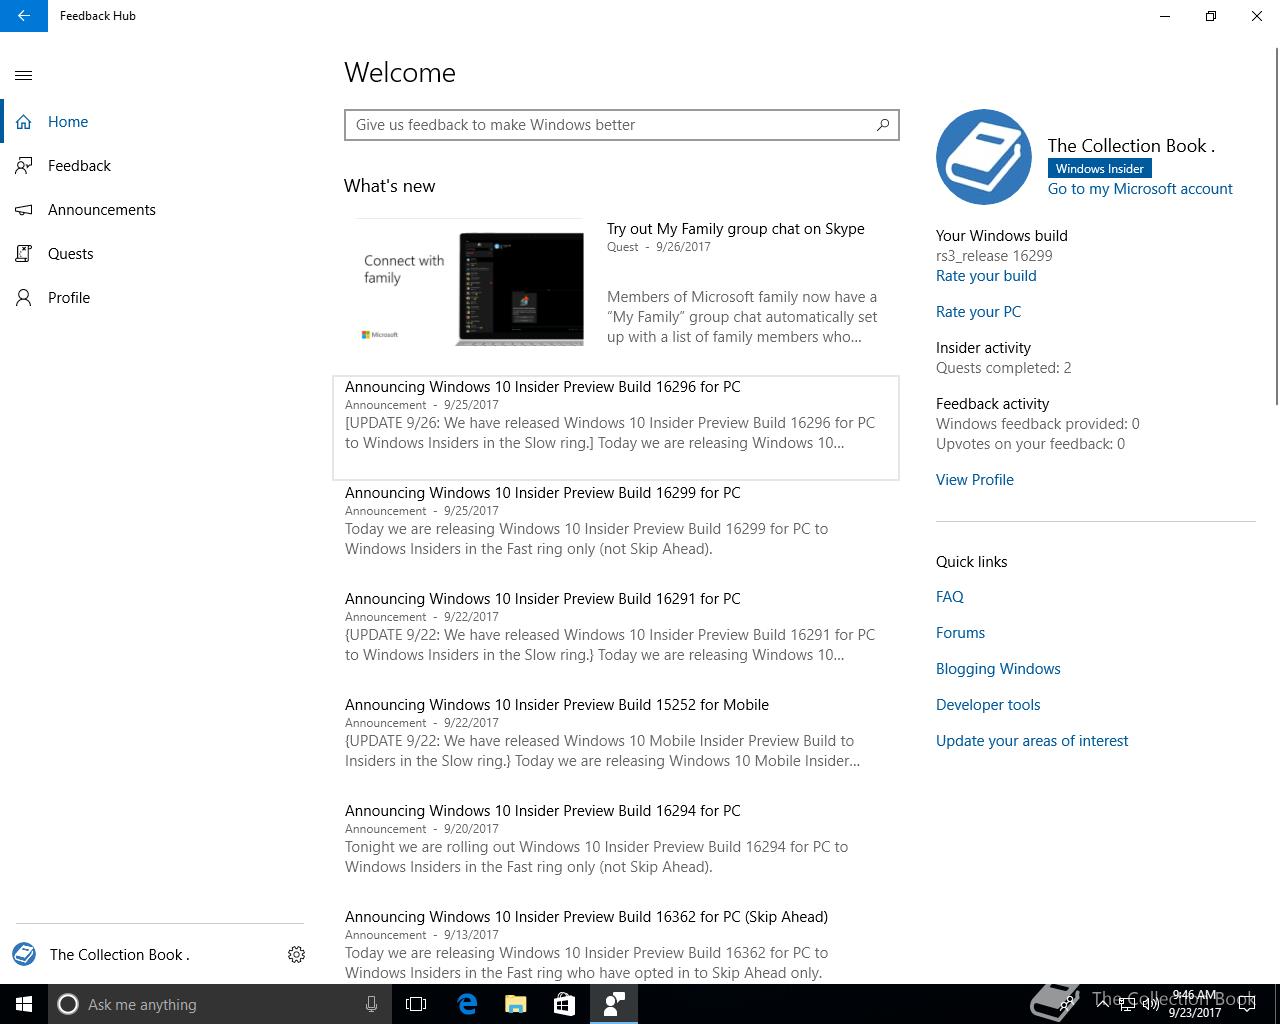1280x1024 pixels.
Task: Click the Quests checklist icon
Action: 24,254
